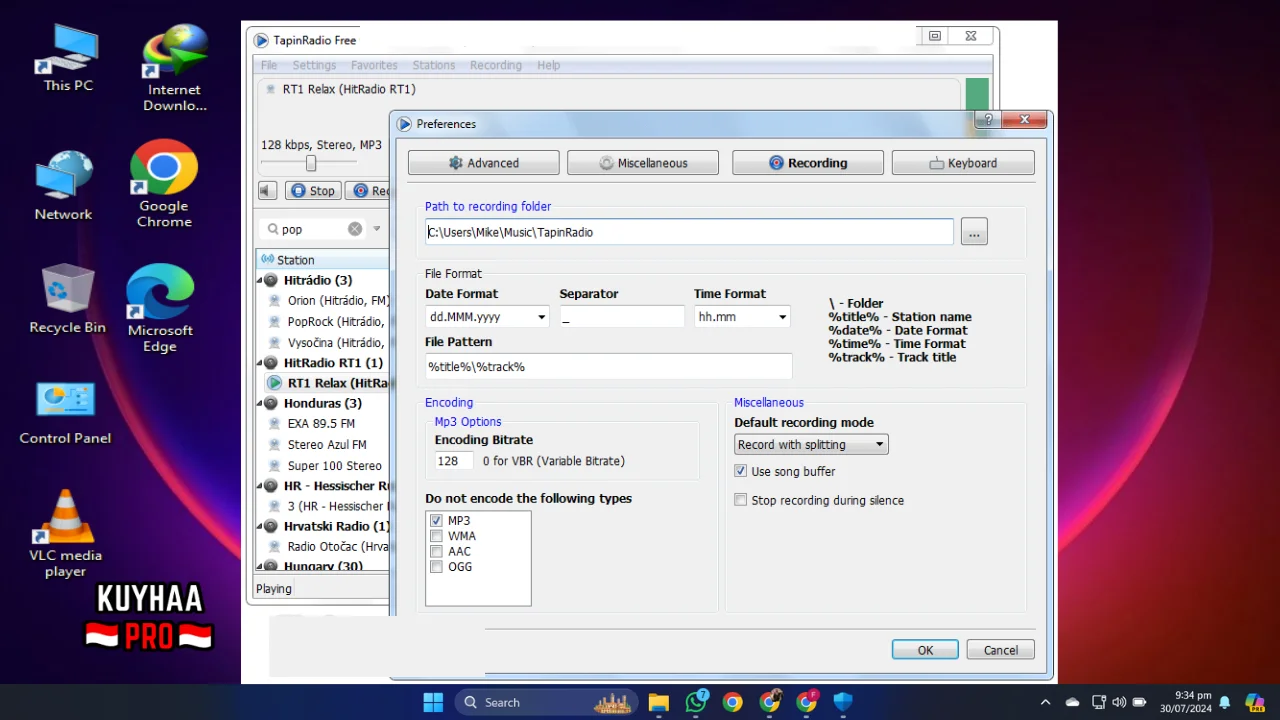Viewport: 1280px width, 720px height.
Task: Collapse the Honduras (3) group
Action: [x=261, y=404]
